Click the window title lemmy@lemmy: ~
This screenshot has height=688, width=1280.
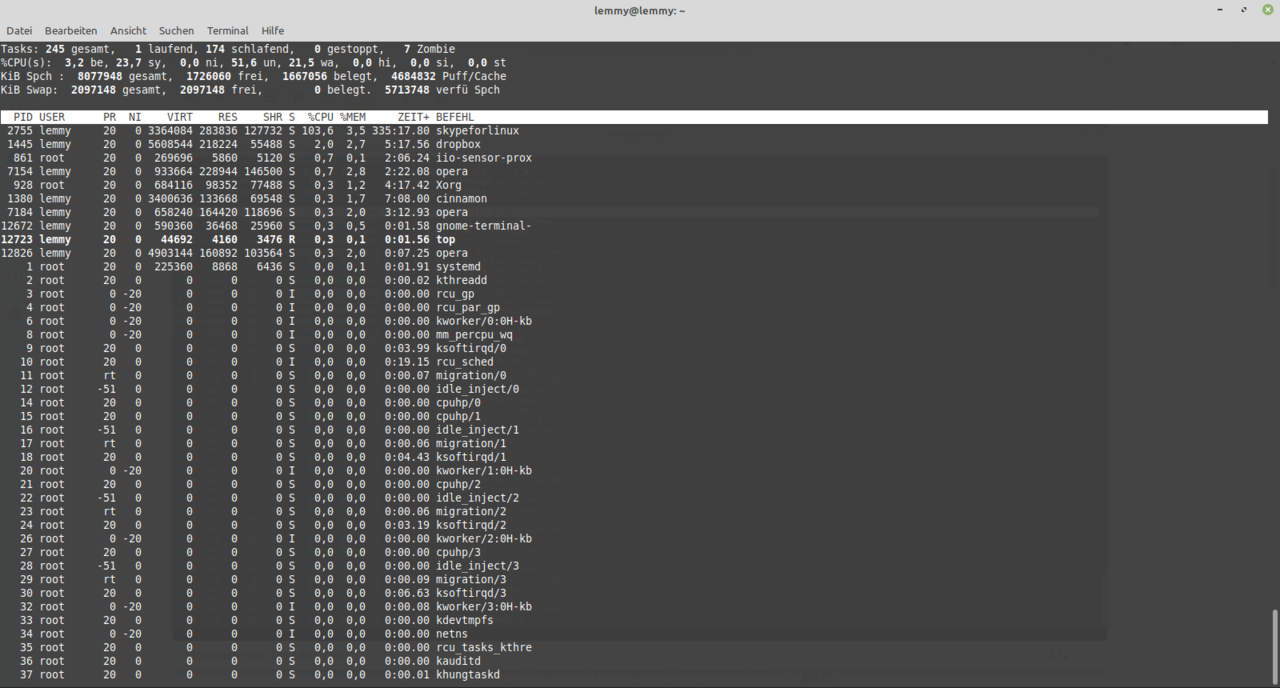click(640, 11)
